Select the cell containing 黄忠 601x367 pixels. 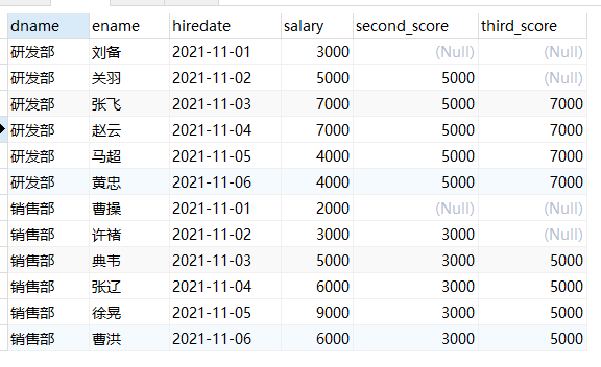129,182
